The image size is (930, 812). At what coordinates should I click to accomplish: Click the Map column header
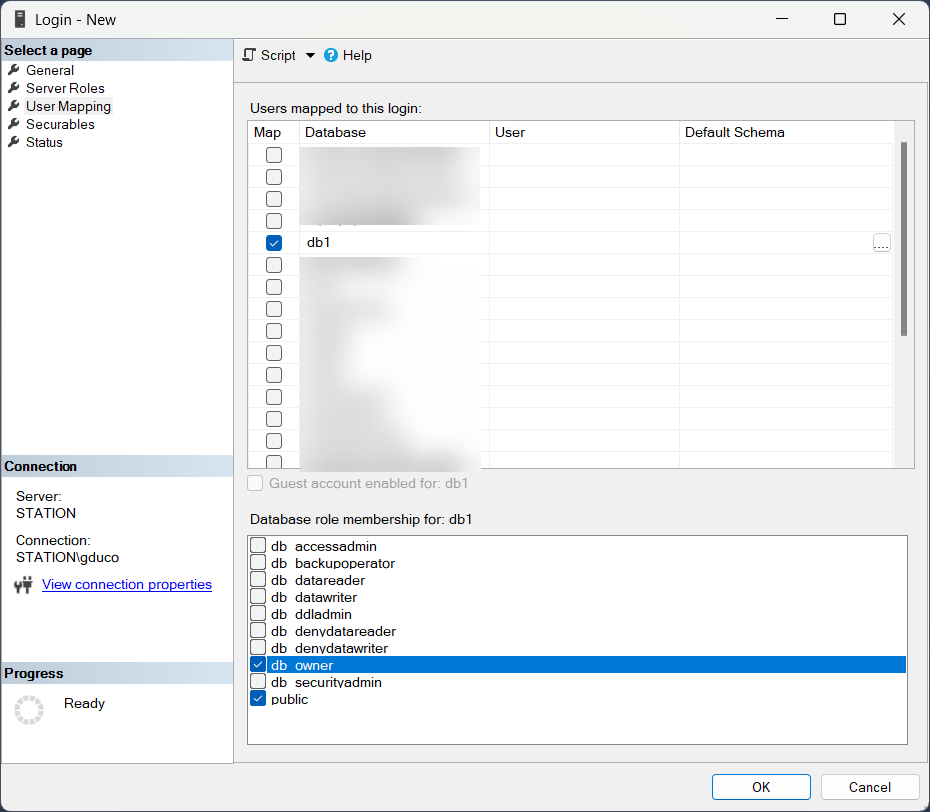pyautogui.click(x=273, y=132)
